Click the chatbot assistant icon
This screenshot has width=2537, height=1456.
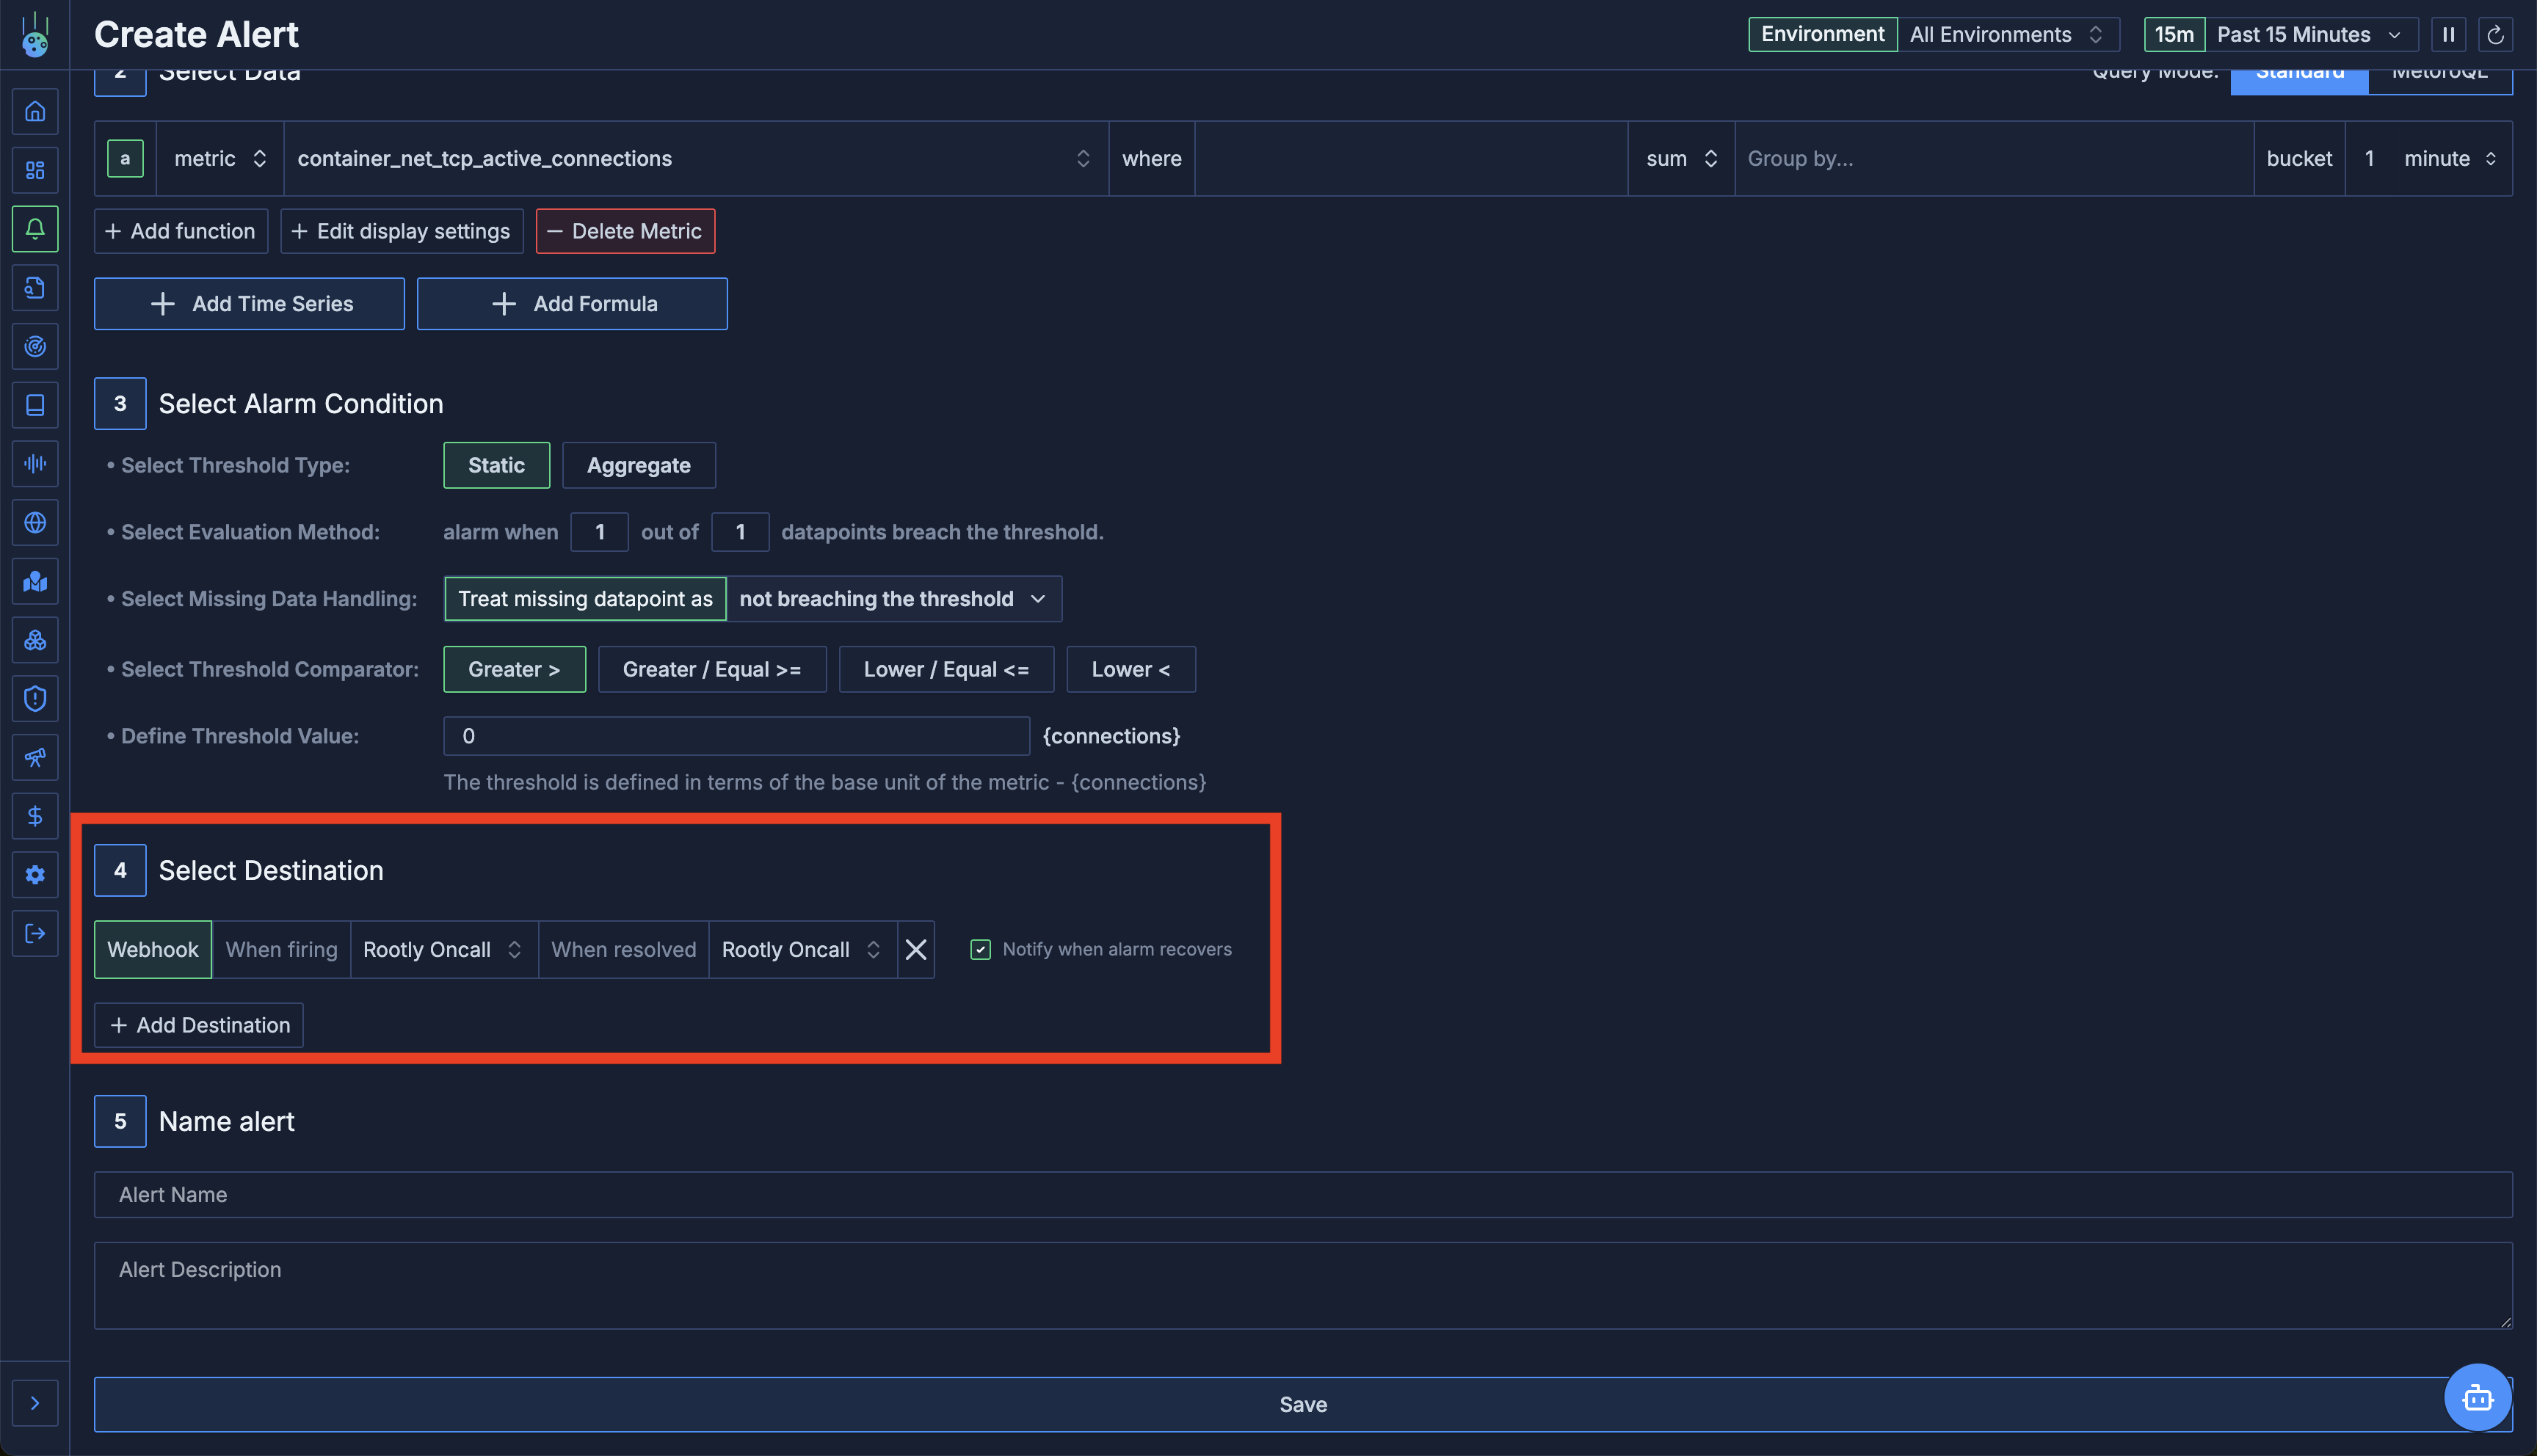tap(2476, 1397)
